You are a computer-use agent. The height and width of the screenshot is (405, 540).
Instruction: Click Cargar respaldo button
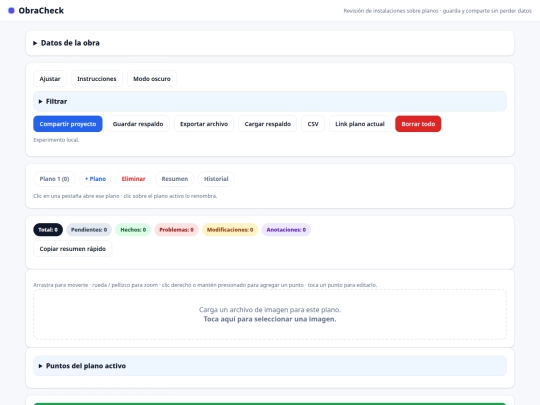click(x=268, y=124)
